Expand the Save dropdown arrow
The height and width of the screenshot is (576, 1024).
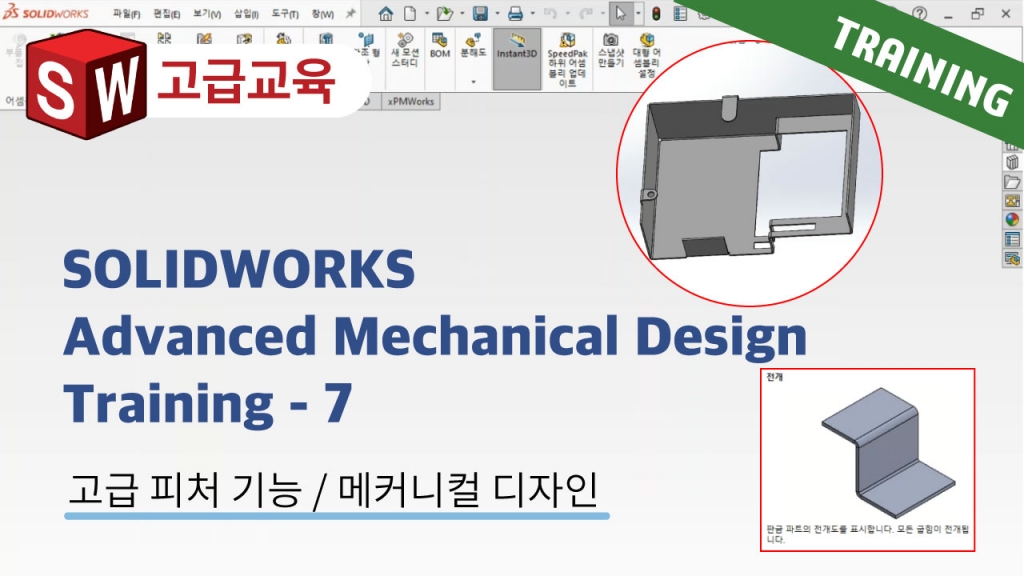pos(497,13)
